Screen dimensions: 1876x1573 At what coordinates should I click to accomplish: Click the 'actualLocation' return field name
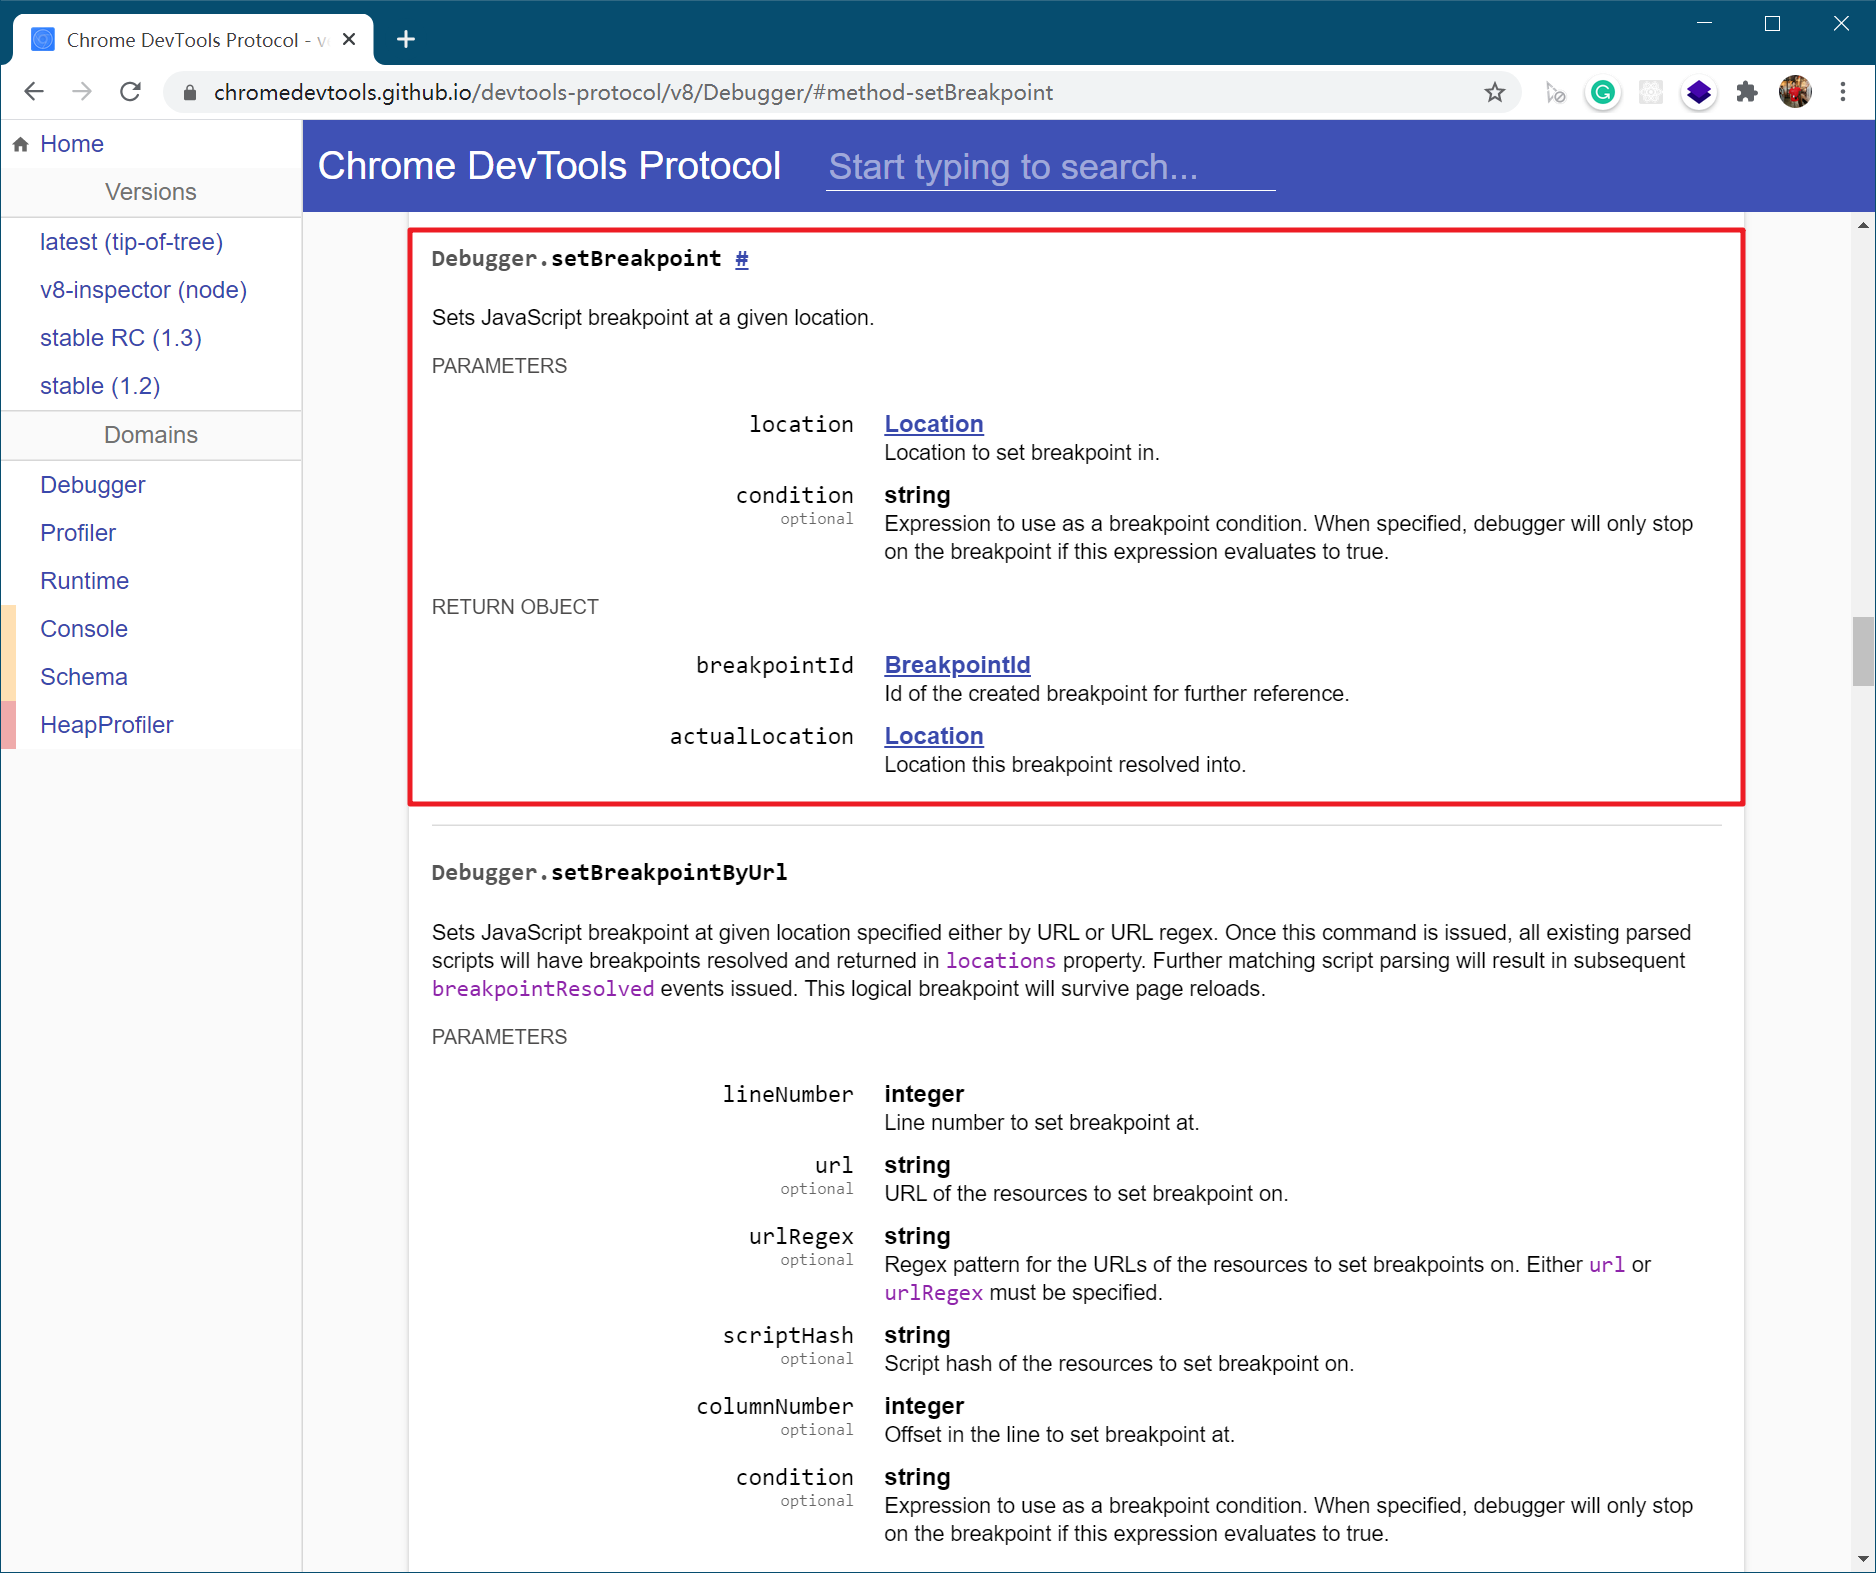click(x=762, y=737)
